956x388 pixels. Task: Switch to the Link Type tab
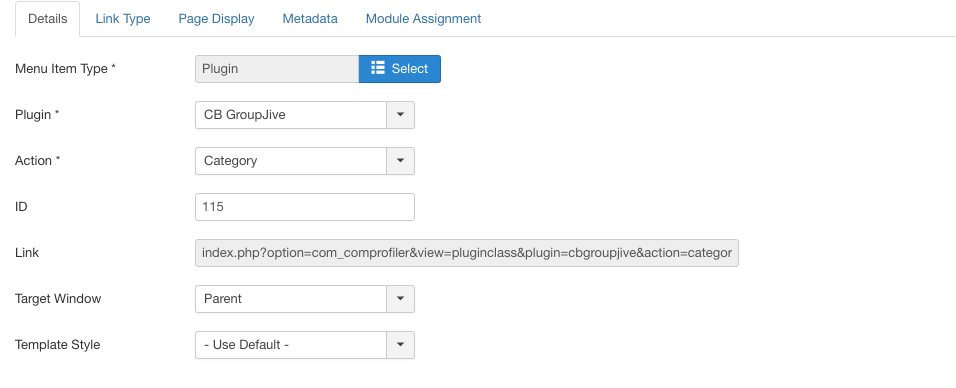[123, 19]
